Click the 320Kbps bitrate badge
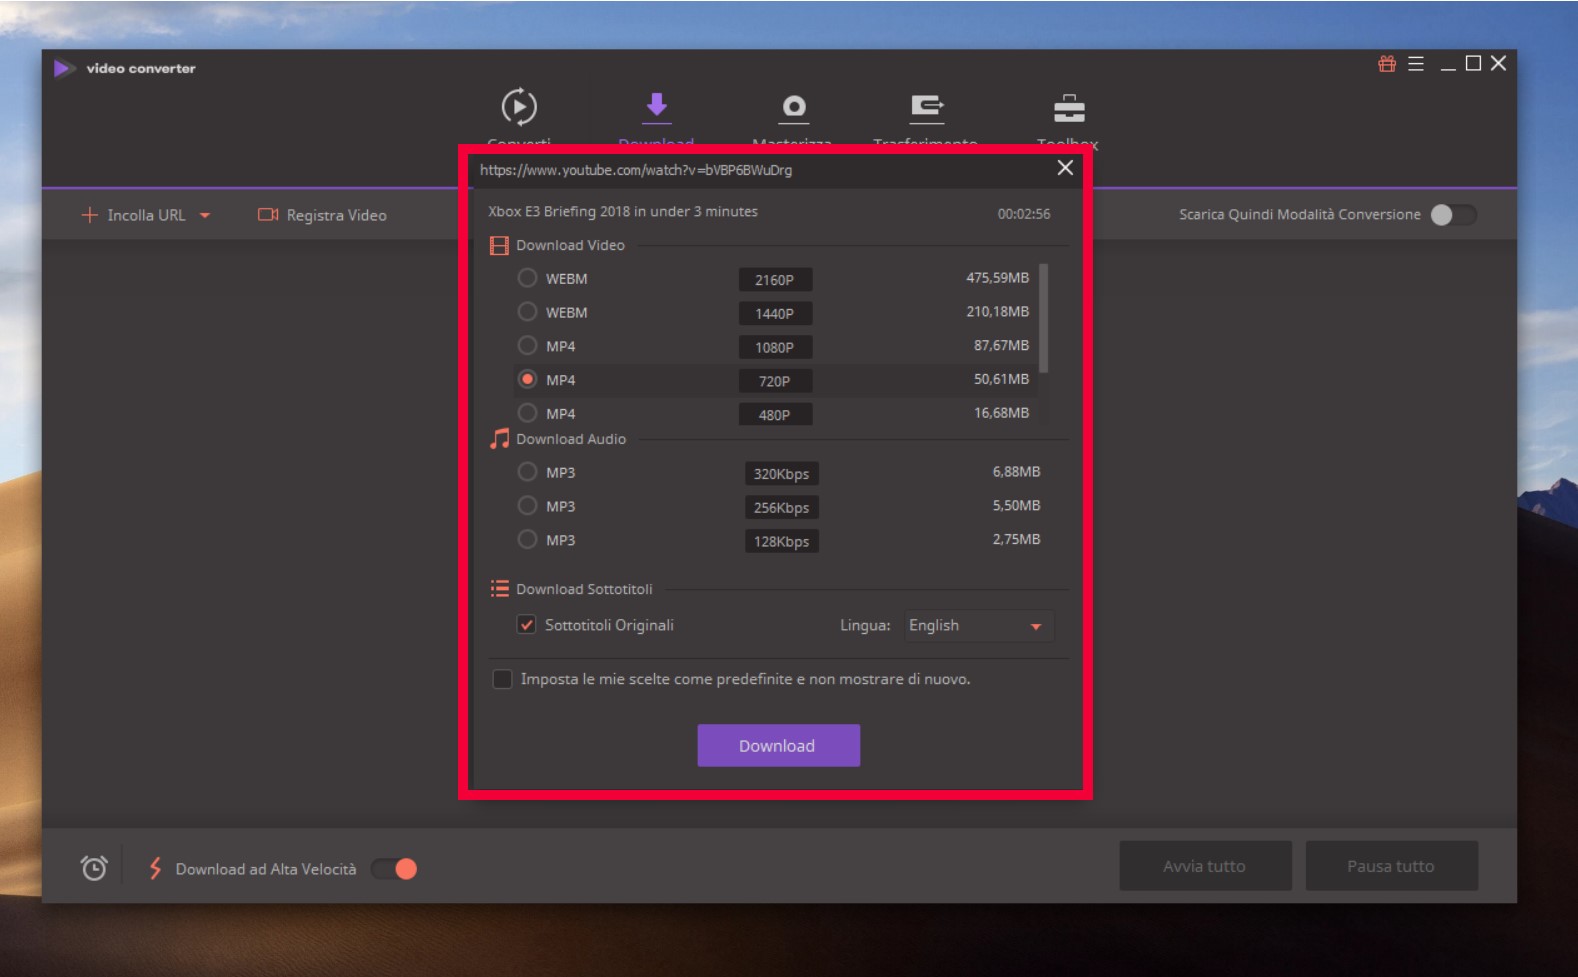Screen dimensions: 1578x977 (781, 474)
